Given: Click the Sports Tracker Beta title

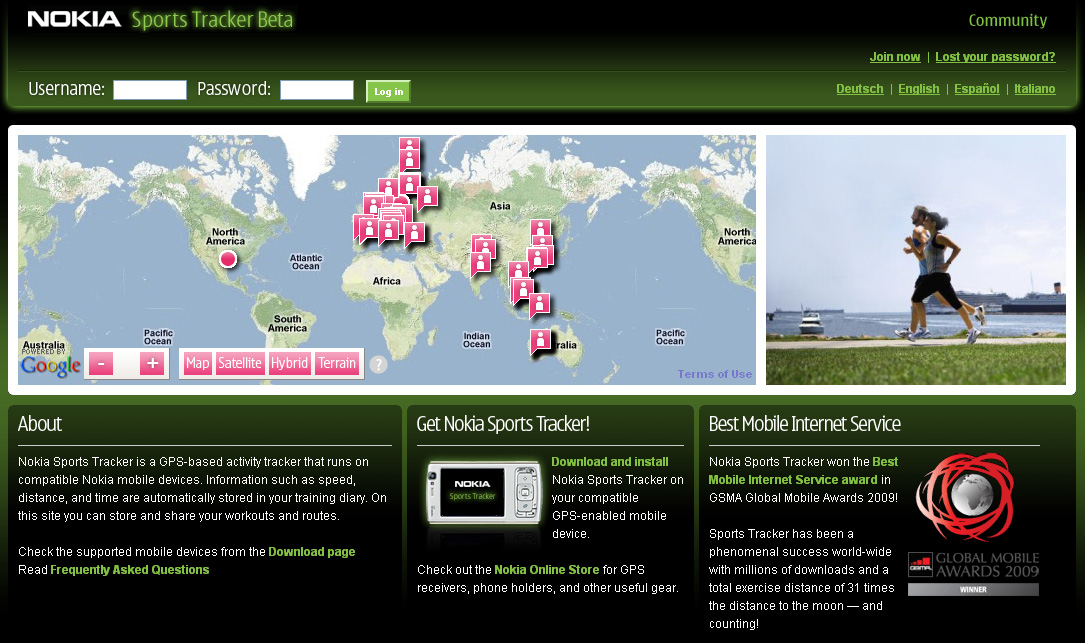Looking at the screenshot, I should [x=212, y=19].
